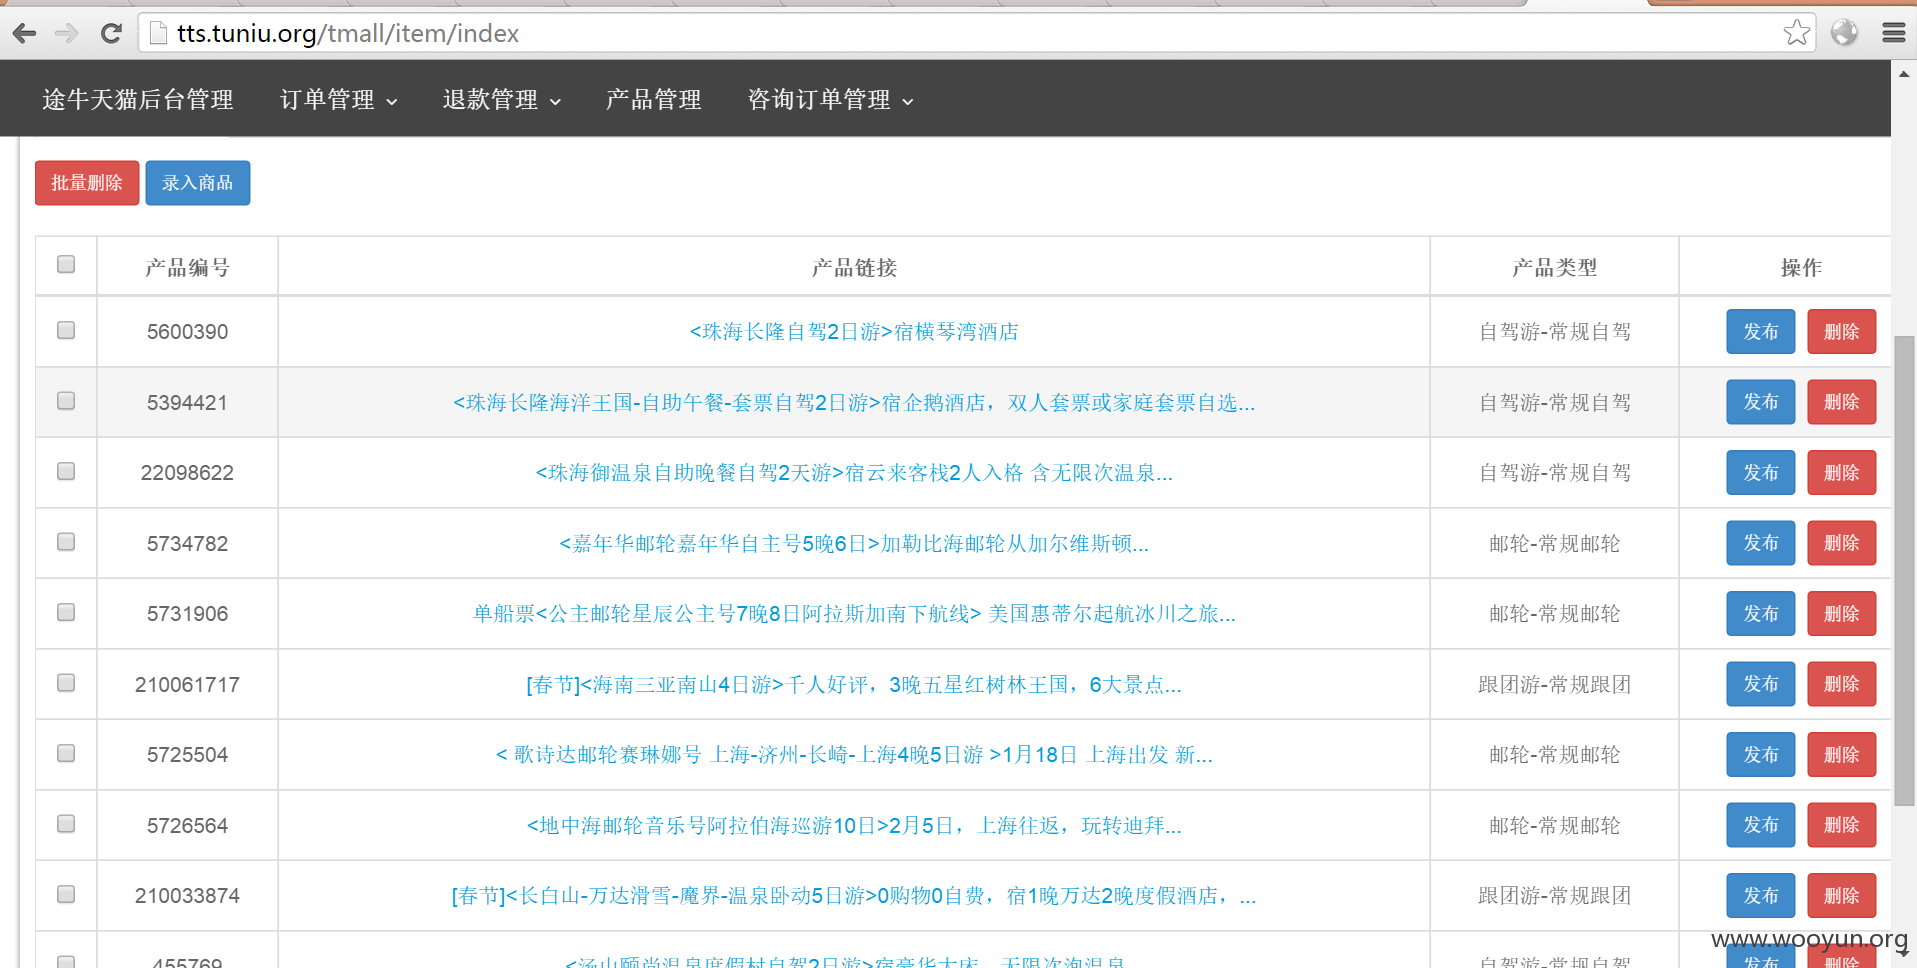Image resolution: width=1917 pixels, height=968 pixels.
Task: Click 发布 for product 5731906
Action: click(x=1761, y=614)
